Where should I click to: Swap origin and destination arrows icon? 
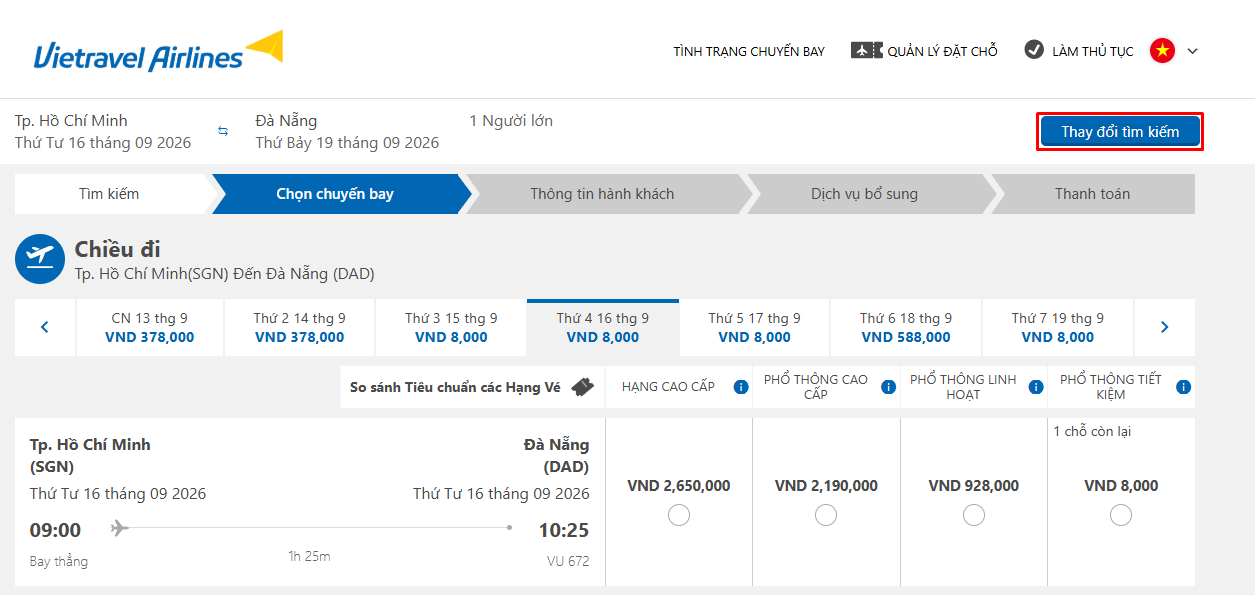click(x=223, y=131)
